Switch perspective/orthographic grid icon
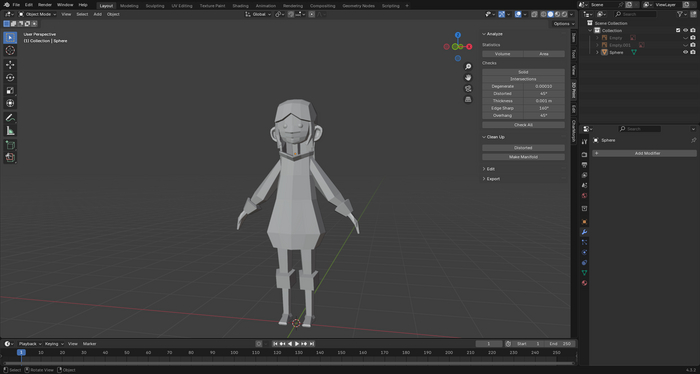This screenshot has height=374, width=700. pos(468,100)
